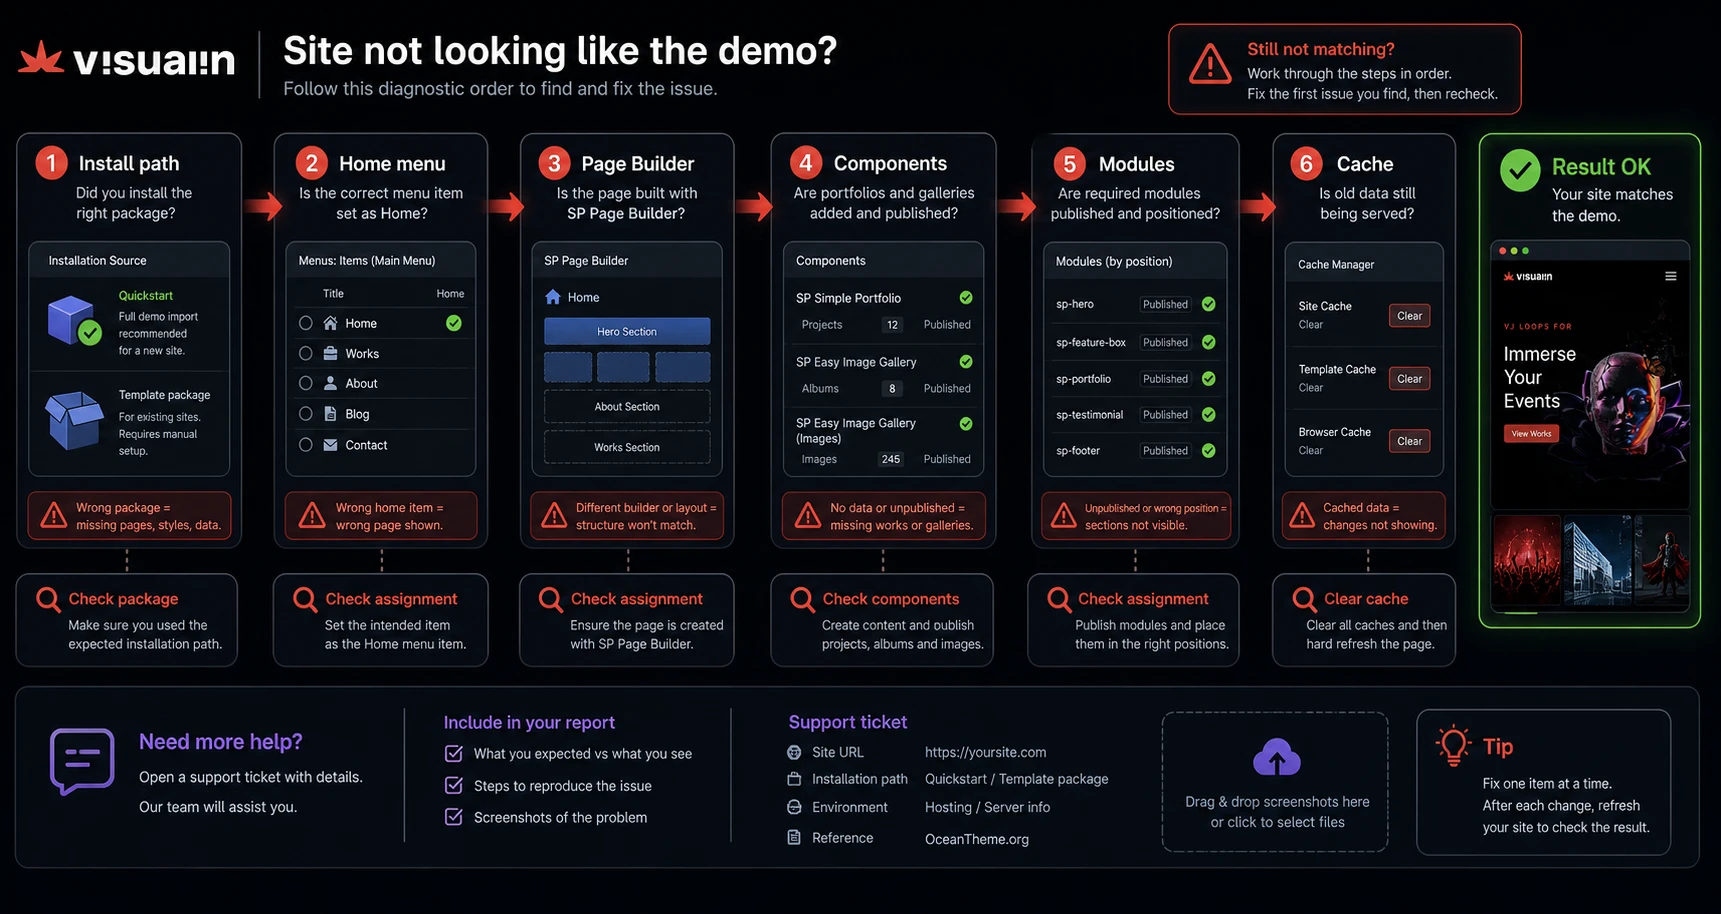Click the green Result OK checkmark icon
This screenshot has height=914, width=1721.
point(1520,171)
